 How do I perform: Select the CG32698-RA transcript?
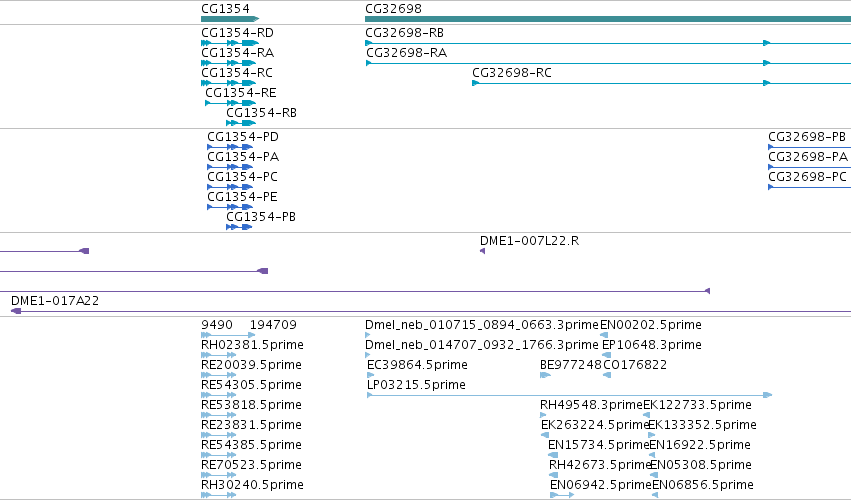(407, 53)
